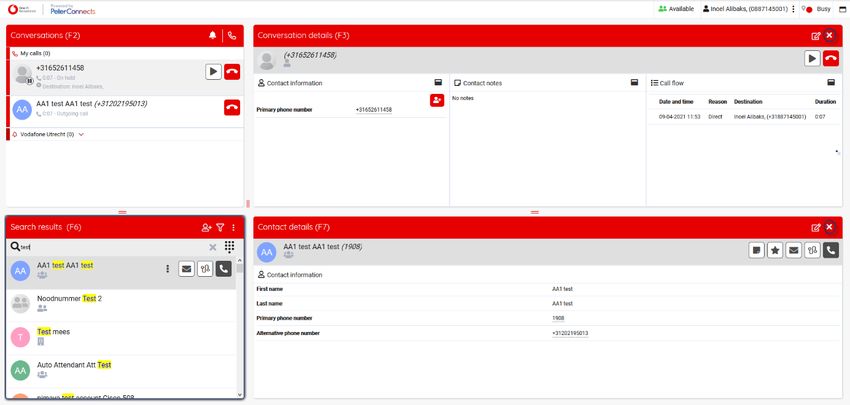Select Noodnummer Test 2 result

click(123, 305)
